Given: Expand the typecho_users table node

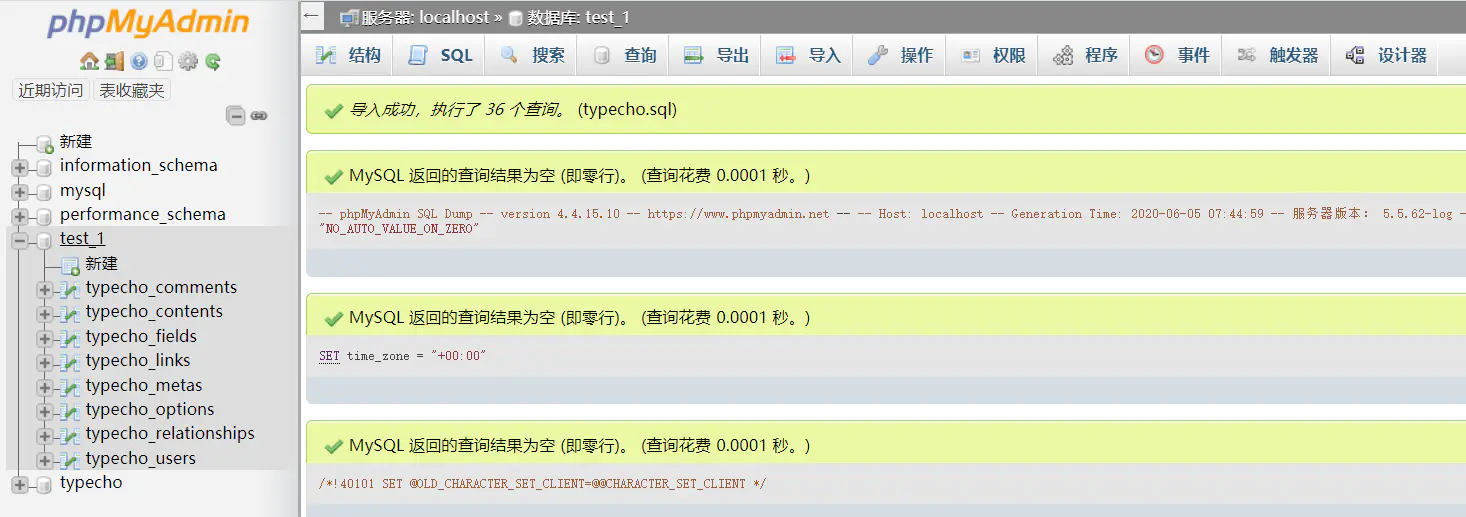Looking at the screenshot, I should click(45, 460).
